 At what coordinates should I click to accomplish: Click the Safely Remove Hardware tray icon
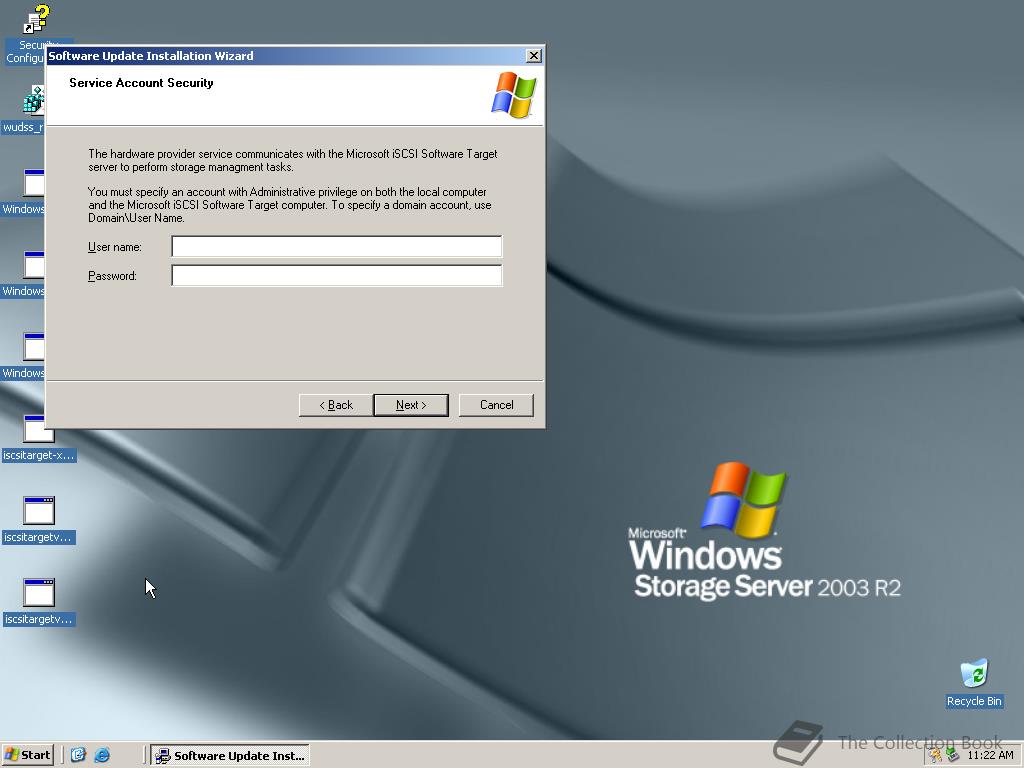(951, 755)
